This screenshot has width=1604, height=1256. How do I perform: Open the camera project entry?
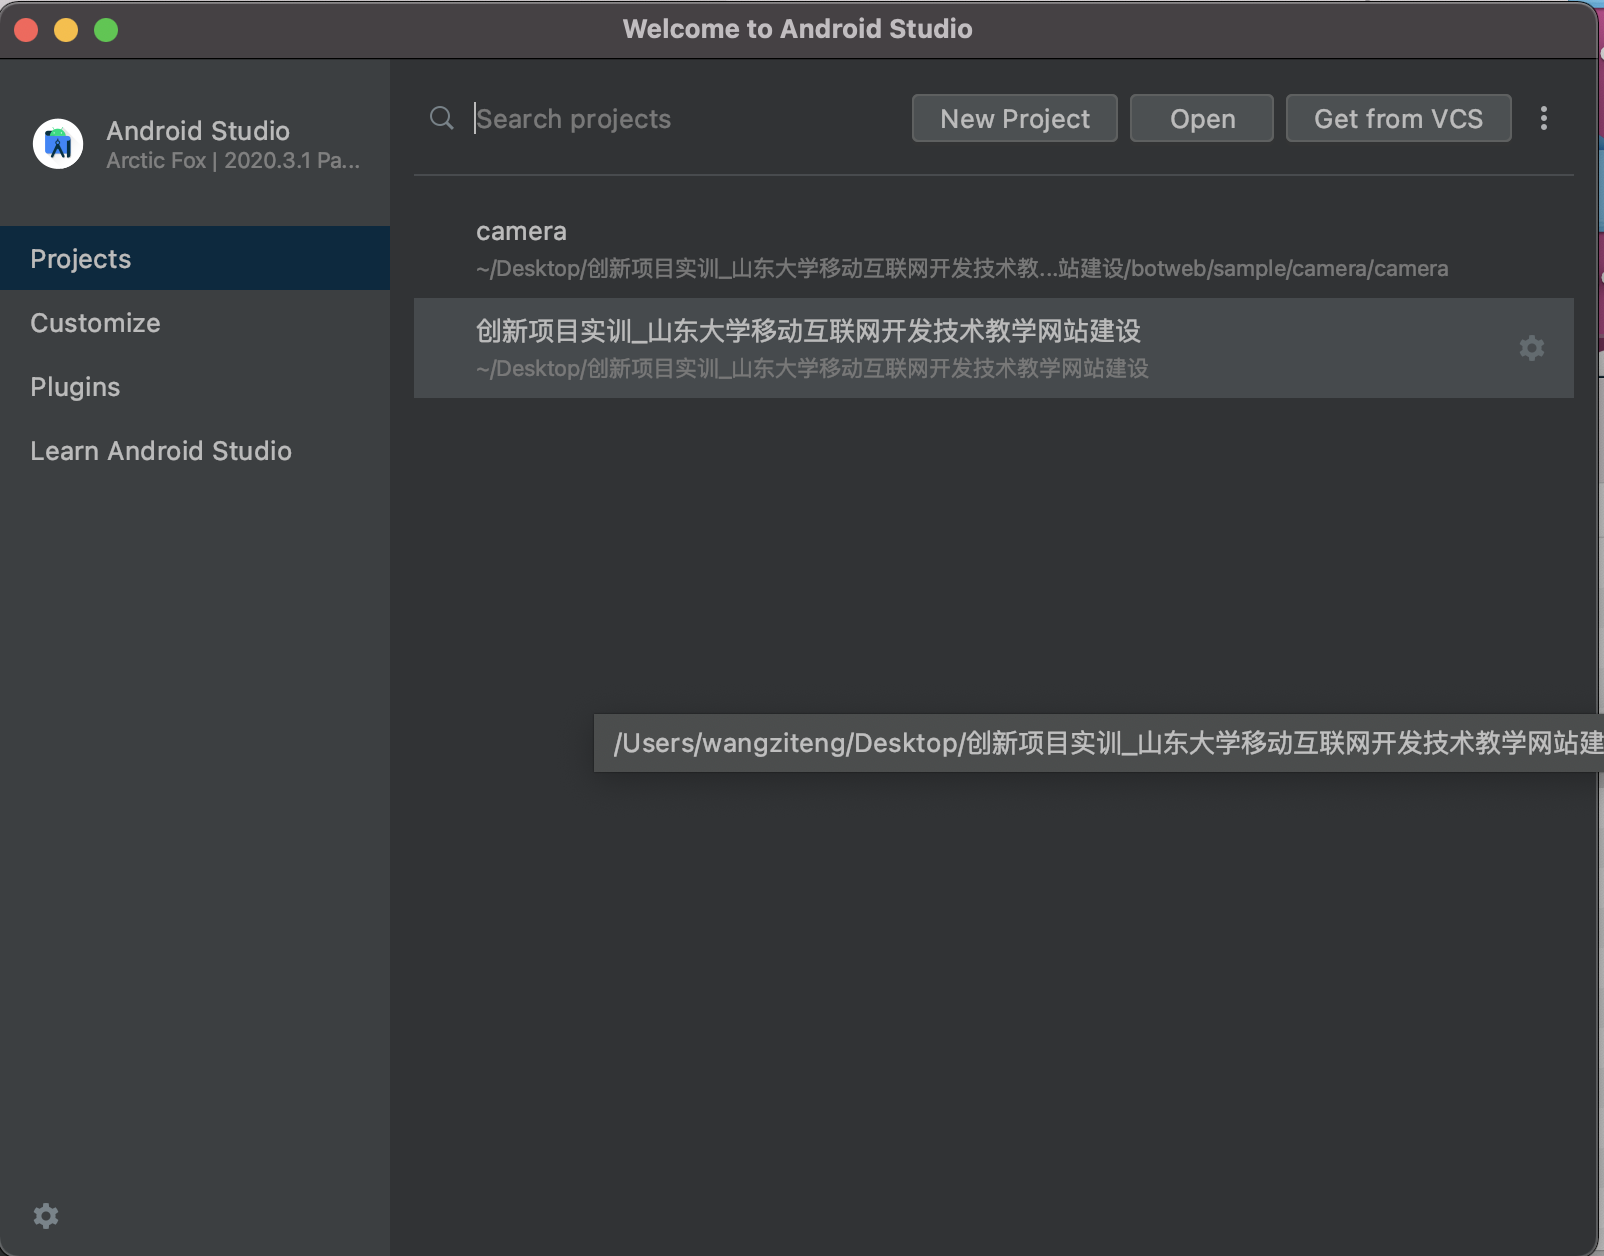[994, 249]
